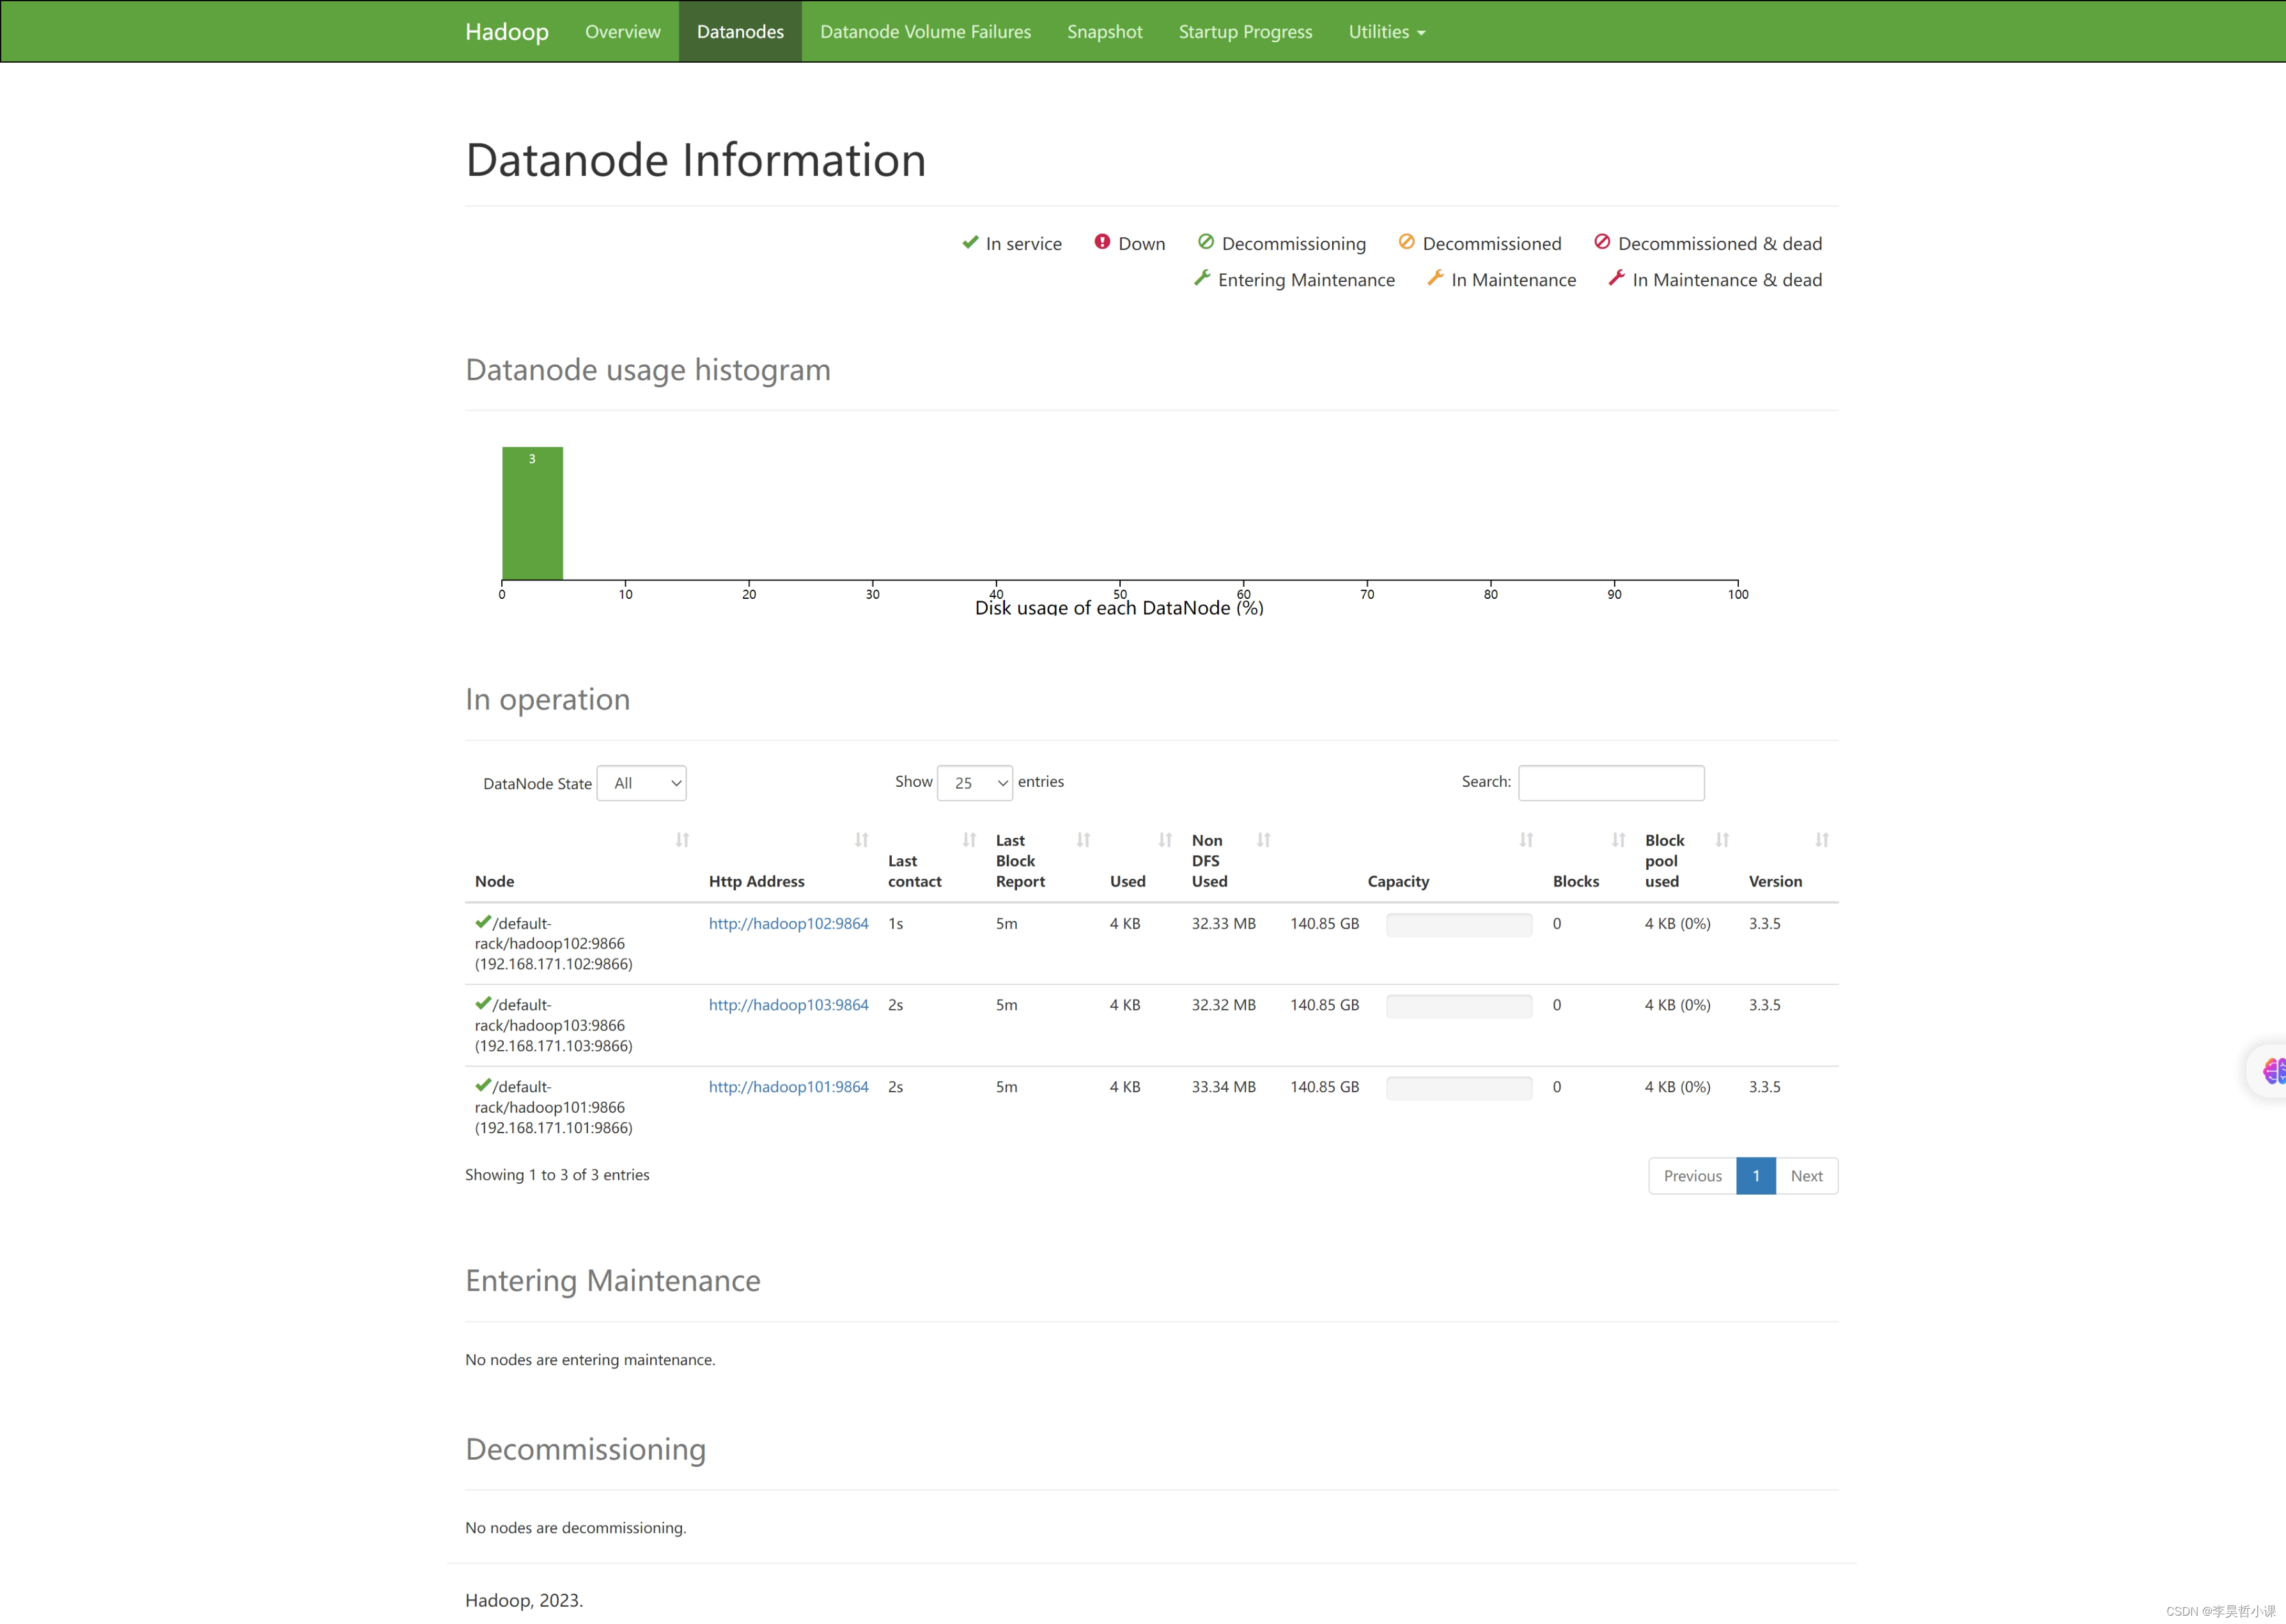2286x1624 pixels.
Task: Sort by Blocks column icon
Action: 1618,840
